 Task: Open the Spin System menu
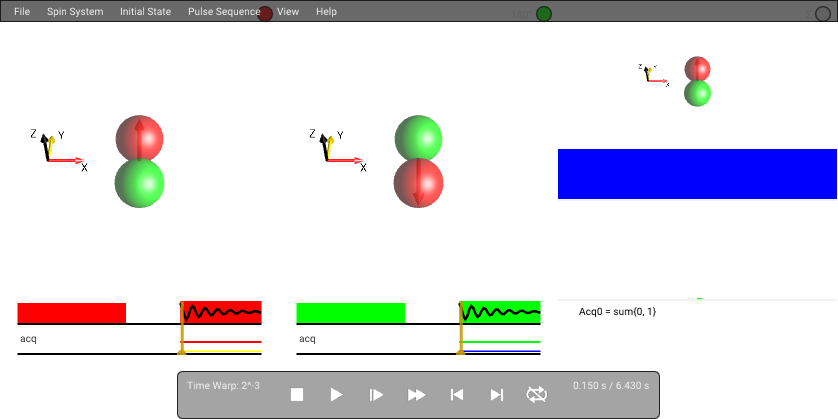click(x=75, y=11)
